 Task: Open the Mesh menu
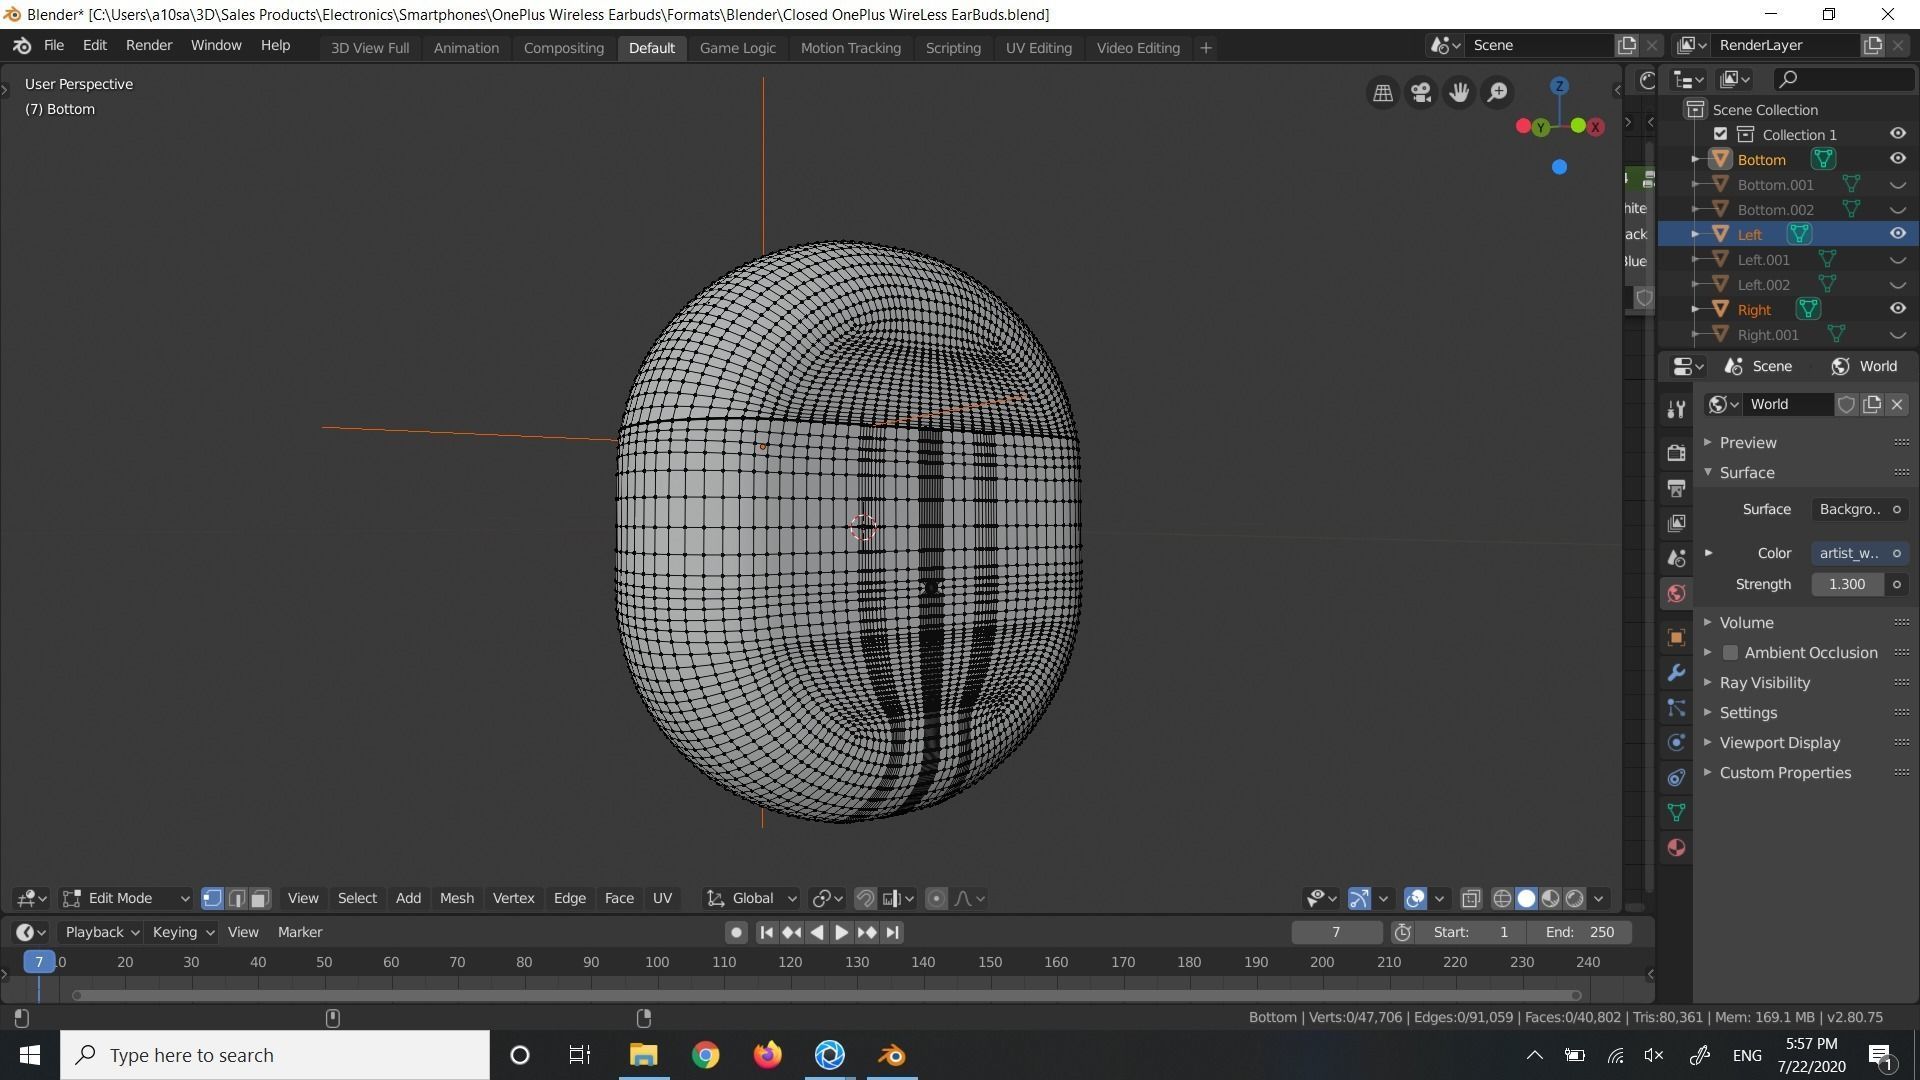pyautogui.click(x=456, y=899)
